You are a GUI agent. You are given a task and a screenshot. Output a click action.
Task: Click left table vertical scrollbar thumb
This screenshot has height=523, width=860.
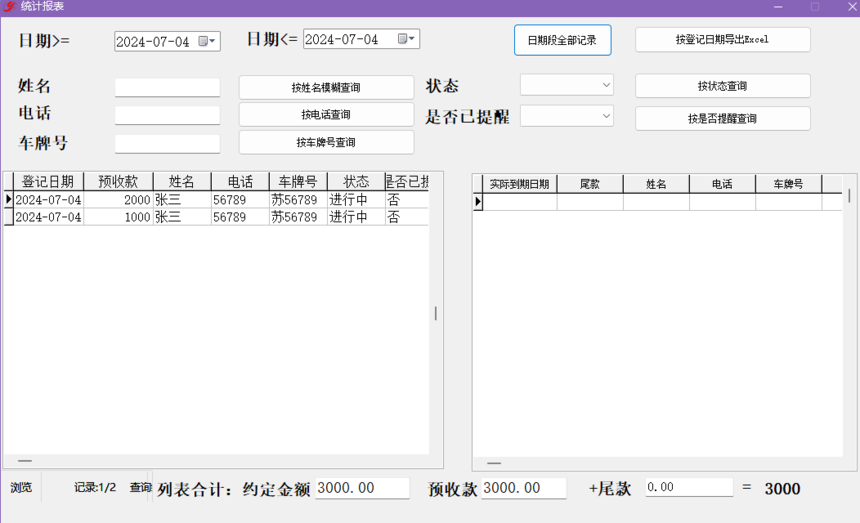(x=435, y=313)
